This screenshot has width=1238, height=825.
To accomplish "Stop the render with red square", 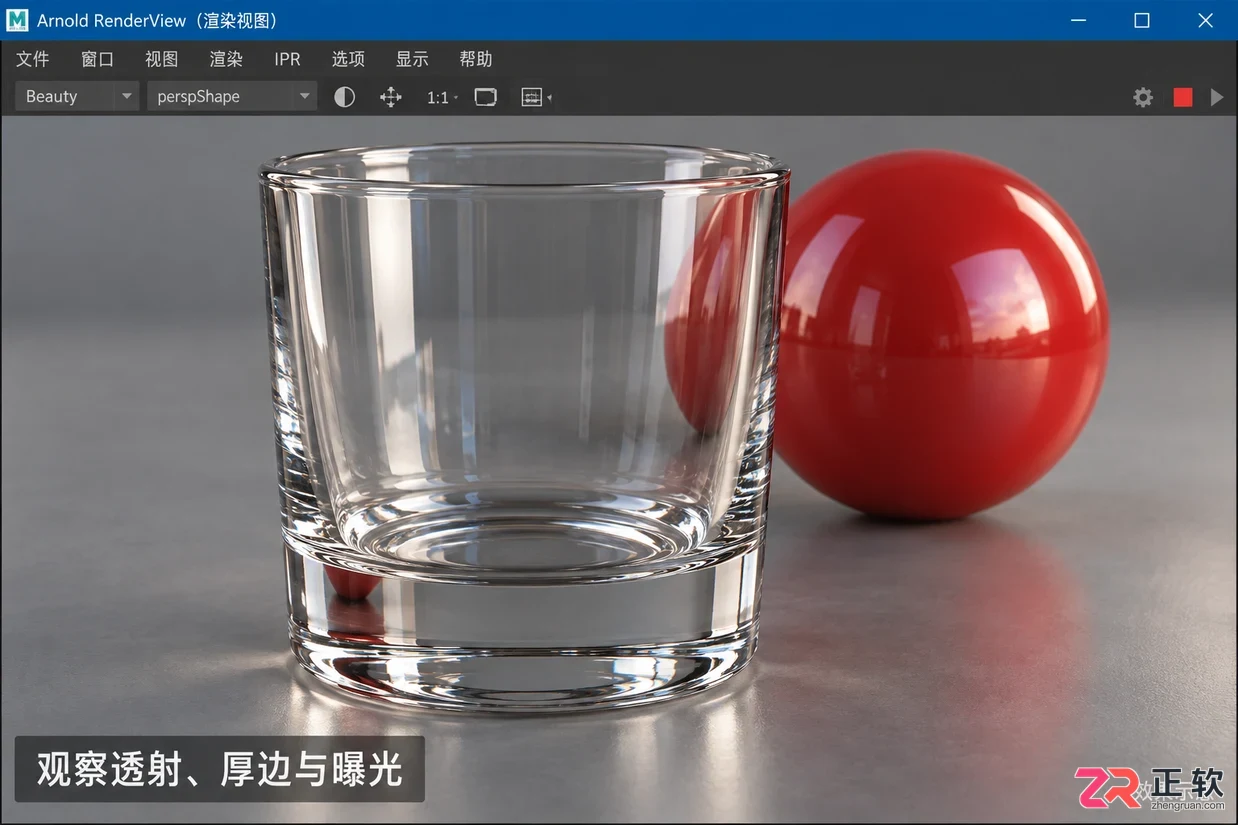I will tap(1183, 97).
